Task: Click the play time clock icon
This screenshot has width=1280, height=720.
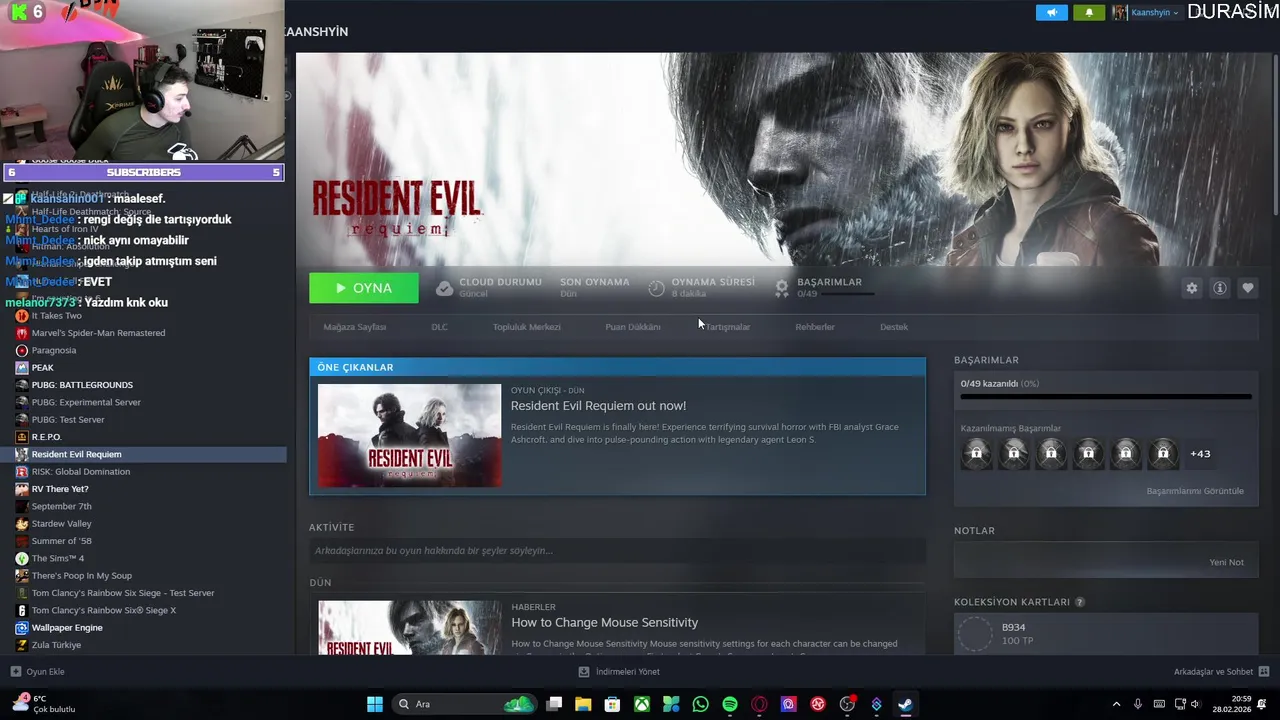Action: pyautogui.click(x=656, y=288)
